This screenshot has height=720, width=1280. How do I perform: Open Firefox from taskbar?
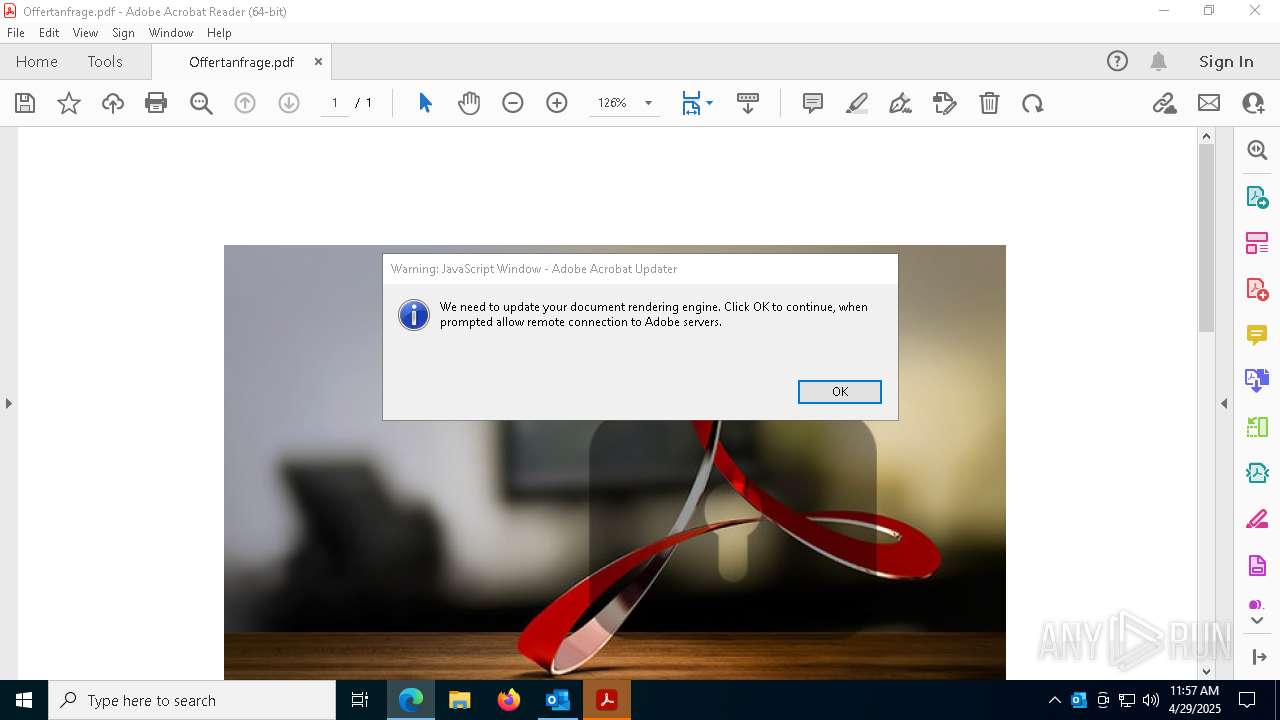(508, 700)
